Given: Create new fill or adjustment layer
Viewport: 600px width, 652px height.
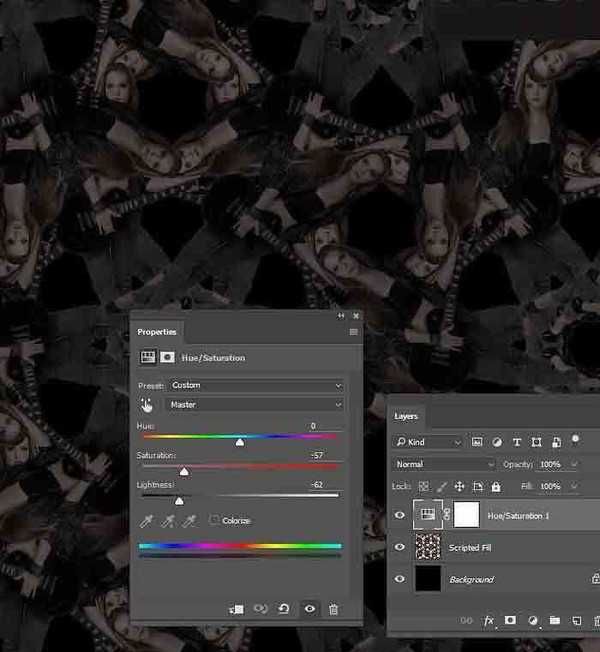Looking at the screenshot, I should point(533,621).
